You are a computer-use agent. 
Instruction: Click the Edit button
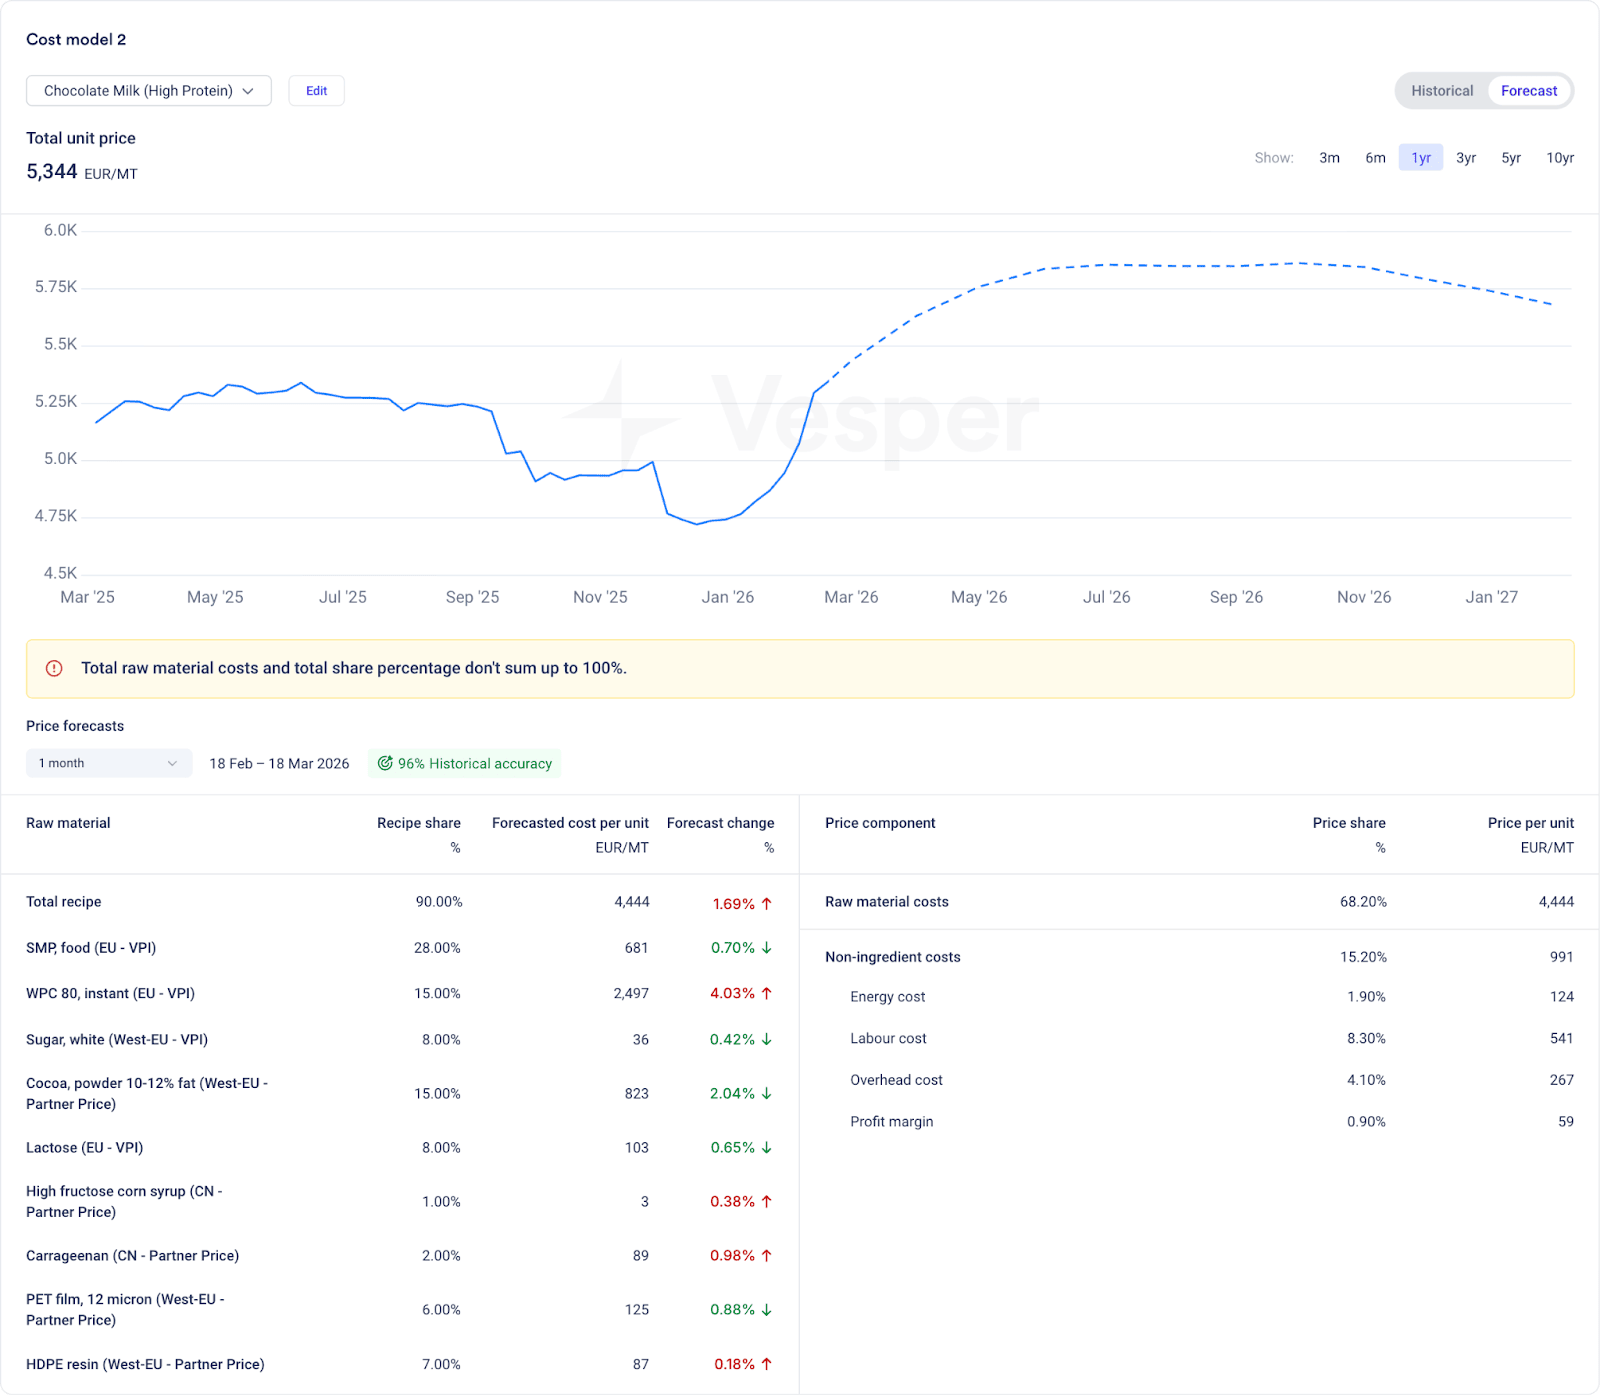click(316, 91)
